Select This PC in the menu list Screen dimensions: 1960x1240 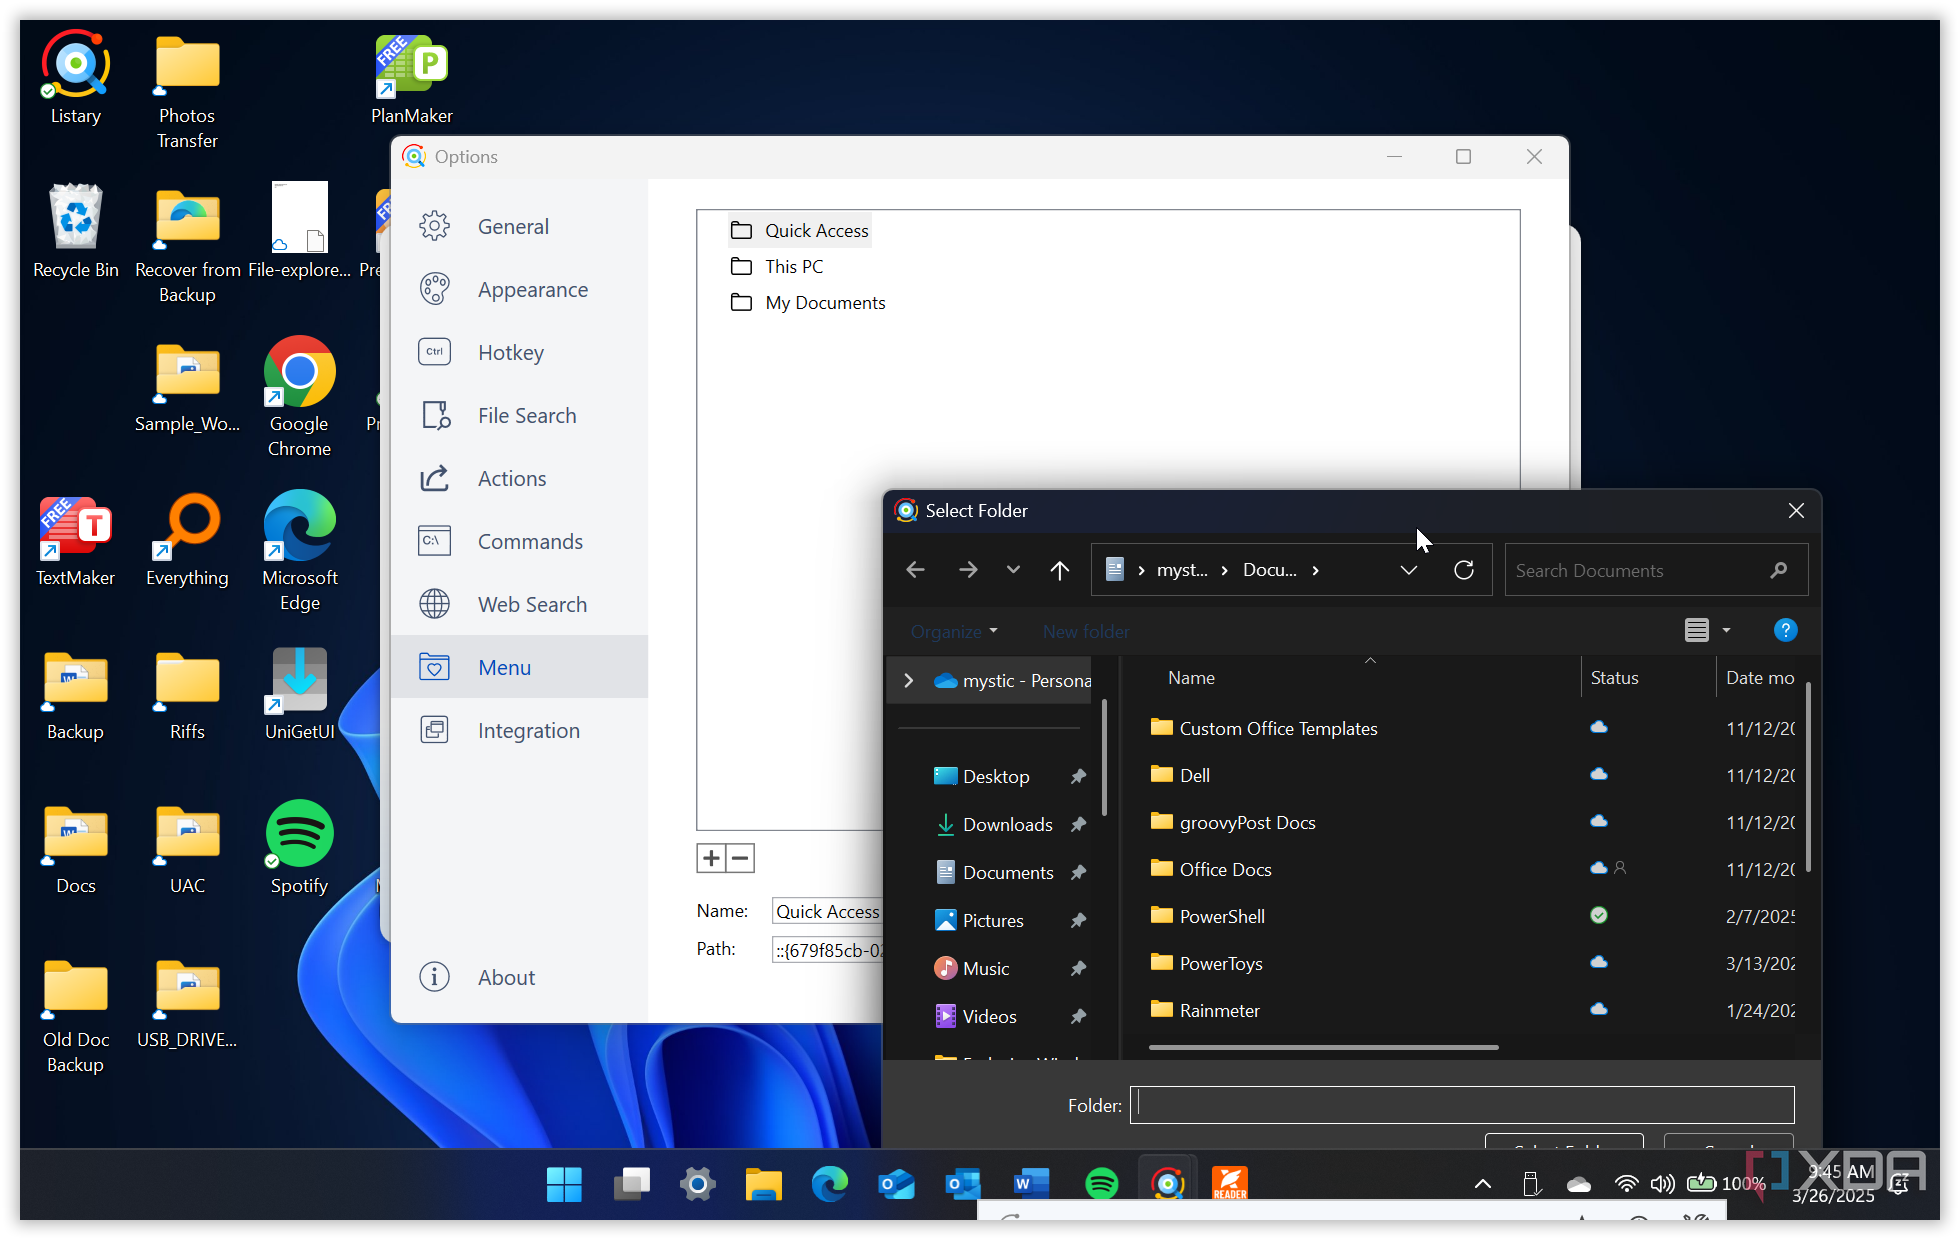tap(777, 267)
